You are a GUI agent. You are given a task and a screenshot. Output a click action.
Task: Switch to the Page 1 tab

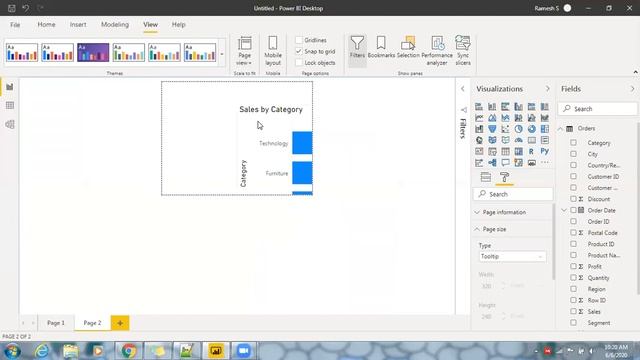coord(56,323)
